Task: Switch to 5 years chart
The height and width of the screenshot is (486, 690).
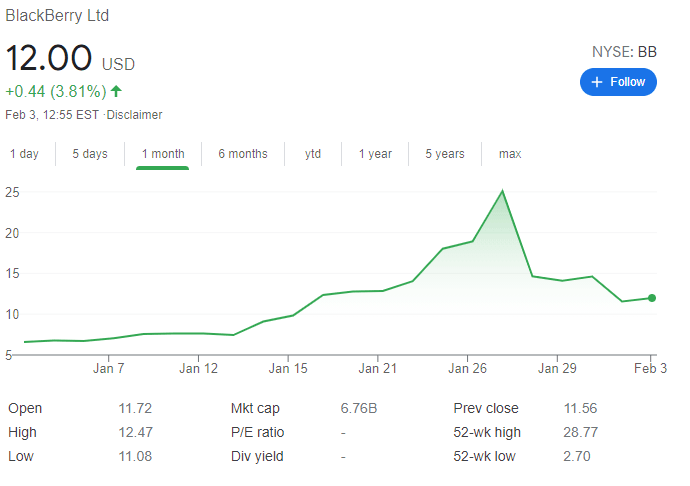Action: pyautogui.click(x=444, y=154)
